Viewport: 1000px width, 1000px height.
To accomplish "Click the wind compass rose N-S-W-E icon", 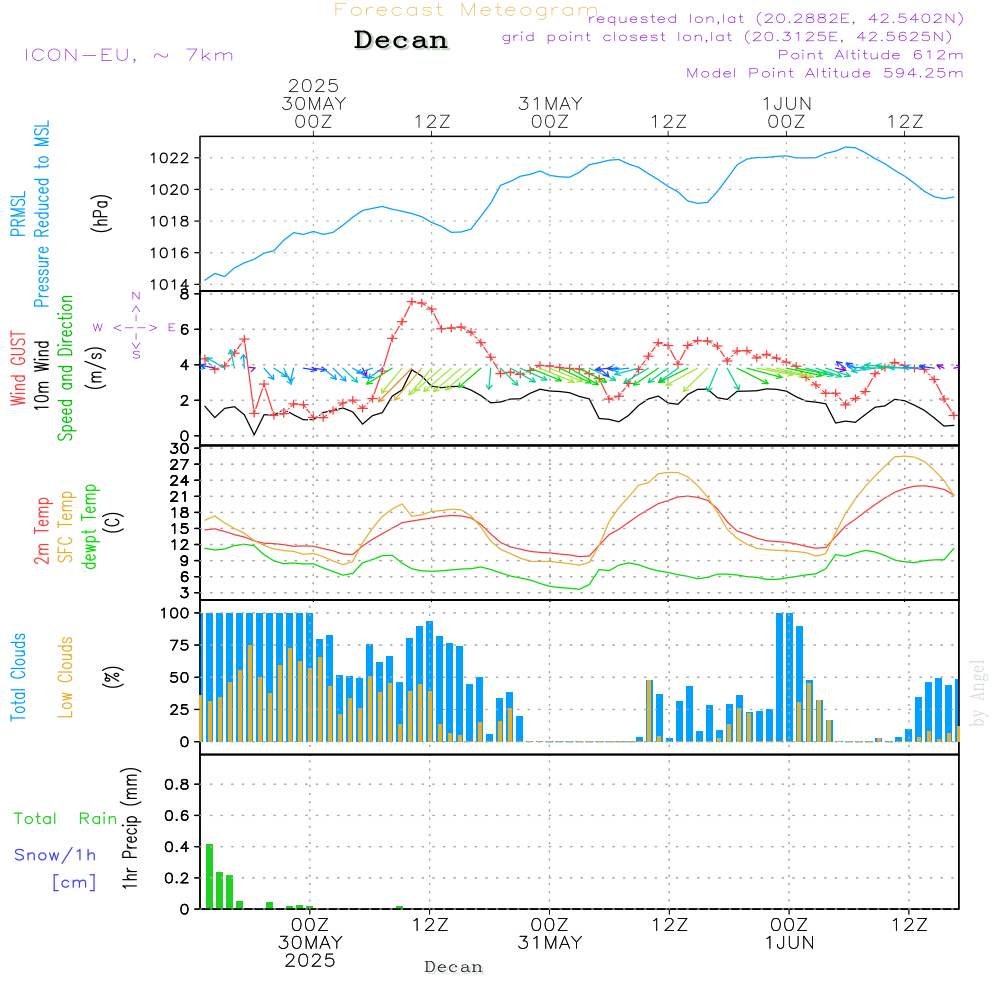I will click(x=136, y=327).
